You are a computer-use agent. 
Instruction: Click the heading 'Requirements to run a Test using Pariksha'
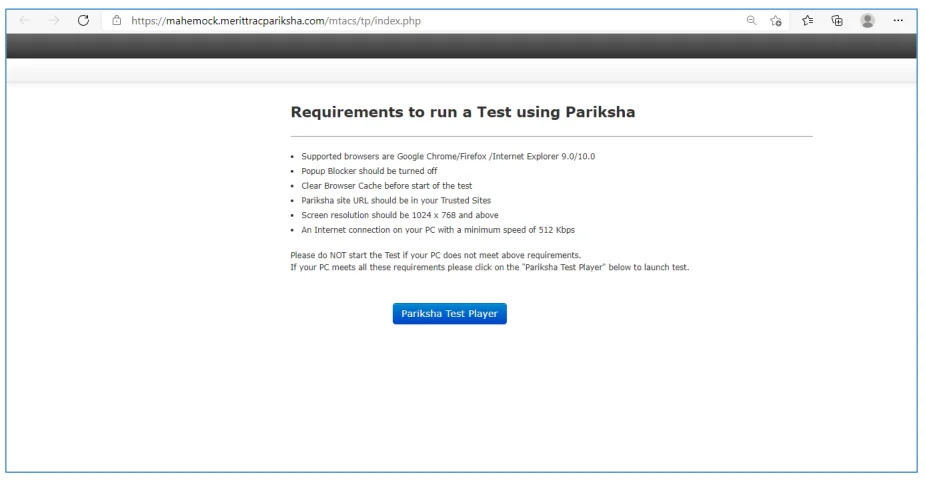click(x=462, y=112)
